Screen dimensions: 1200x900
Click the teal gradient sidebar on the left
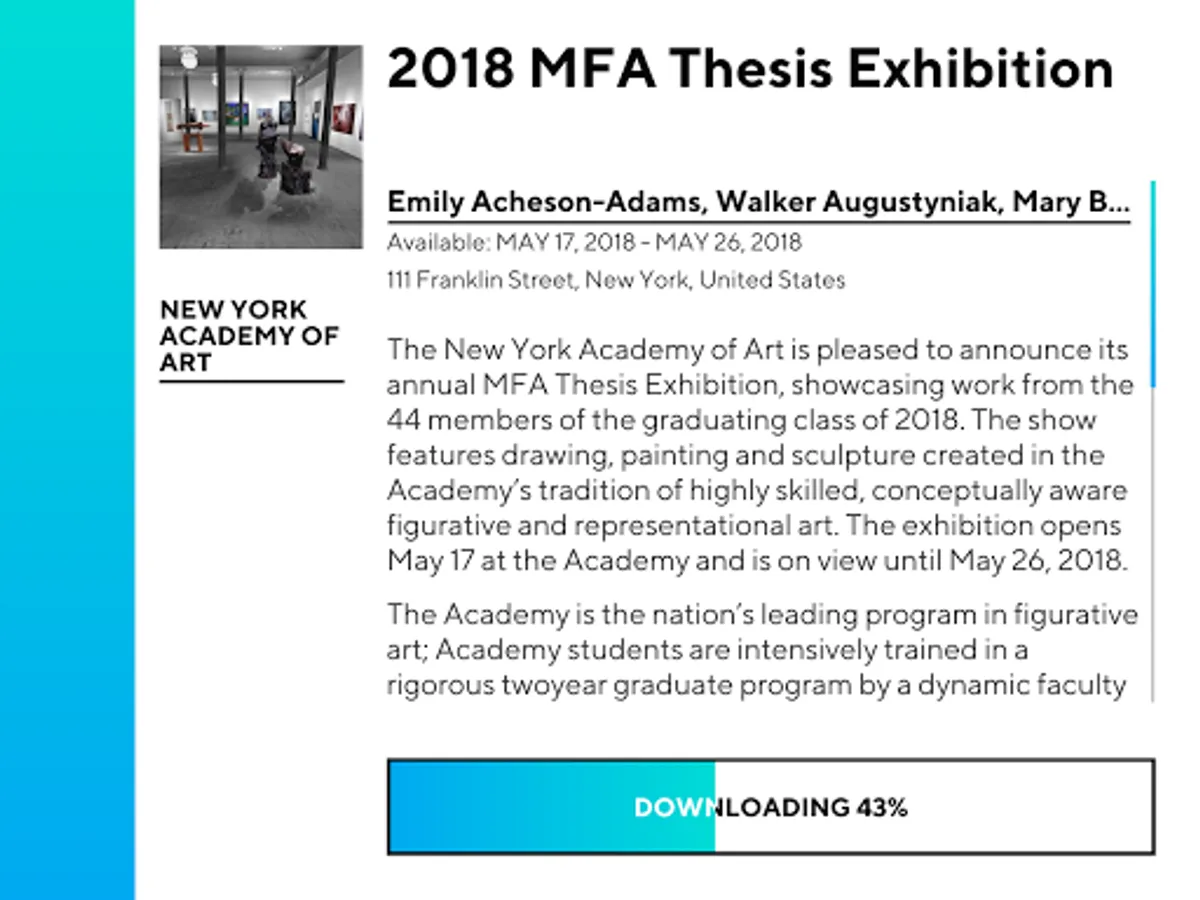[x=67, y=450]
